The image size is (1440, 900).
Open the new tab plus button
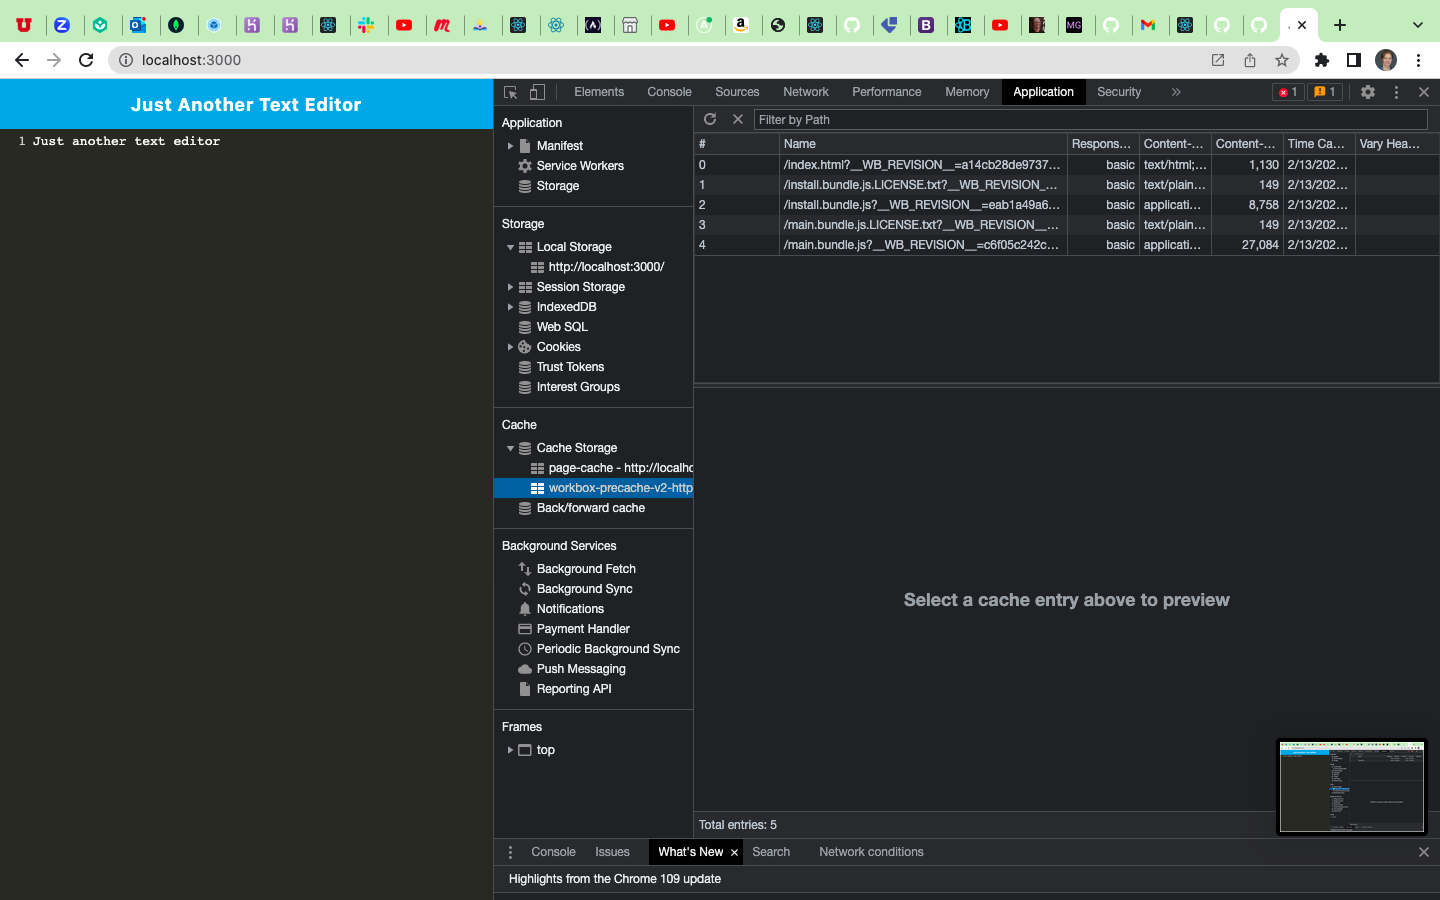[1340, 25]
